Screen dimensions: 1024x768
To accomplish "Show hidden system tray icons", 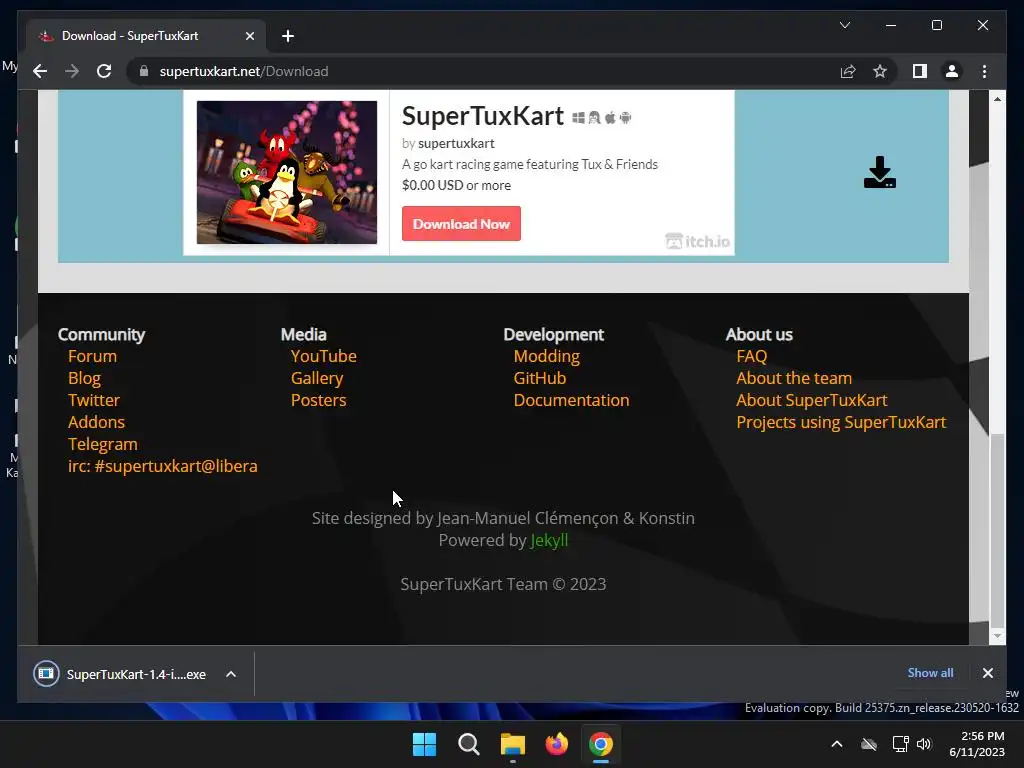I will [837, 744].
